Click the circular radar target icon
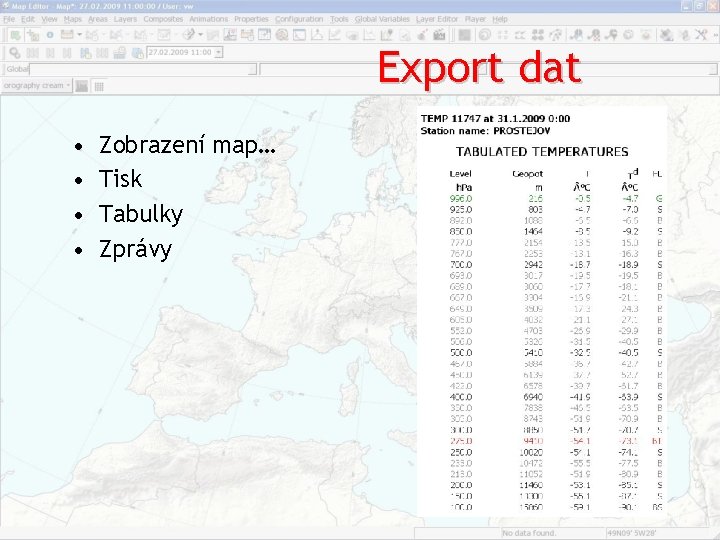 [x=282, y=35]
